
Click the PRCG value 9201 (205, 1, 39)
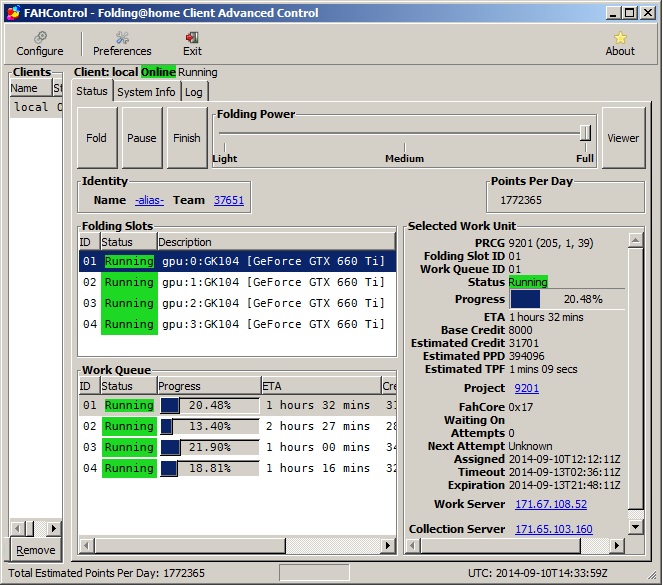(x=551, y=243)
